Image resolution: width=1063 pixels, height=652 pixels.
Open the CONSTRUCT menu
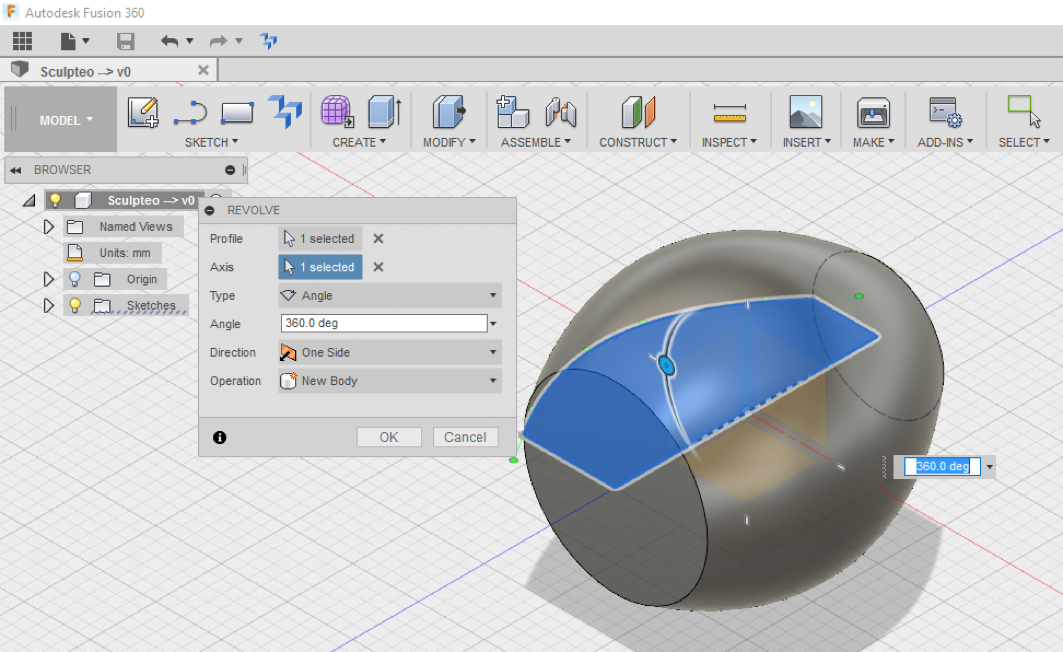pos(638,142)
